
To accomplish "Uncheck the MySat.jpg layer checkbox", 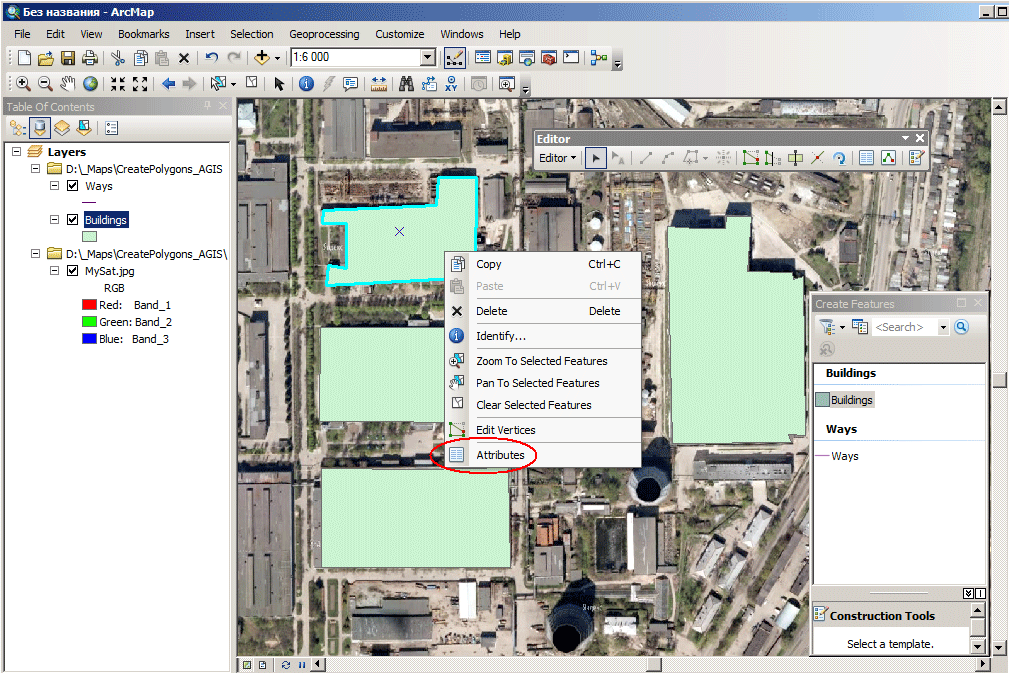I will [x=73, y=270].
